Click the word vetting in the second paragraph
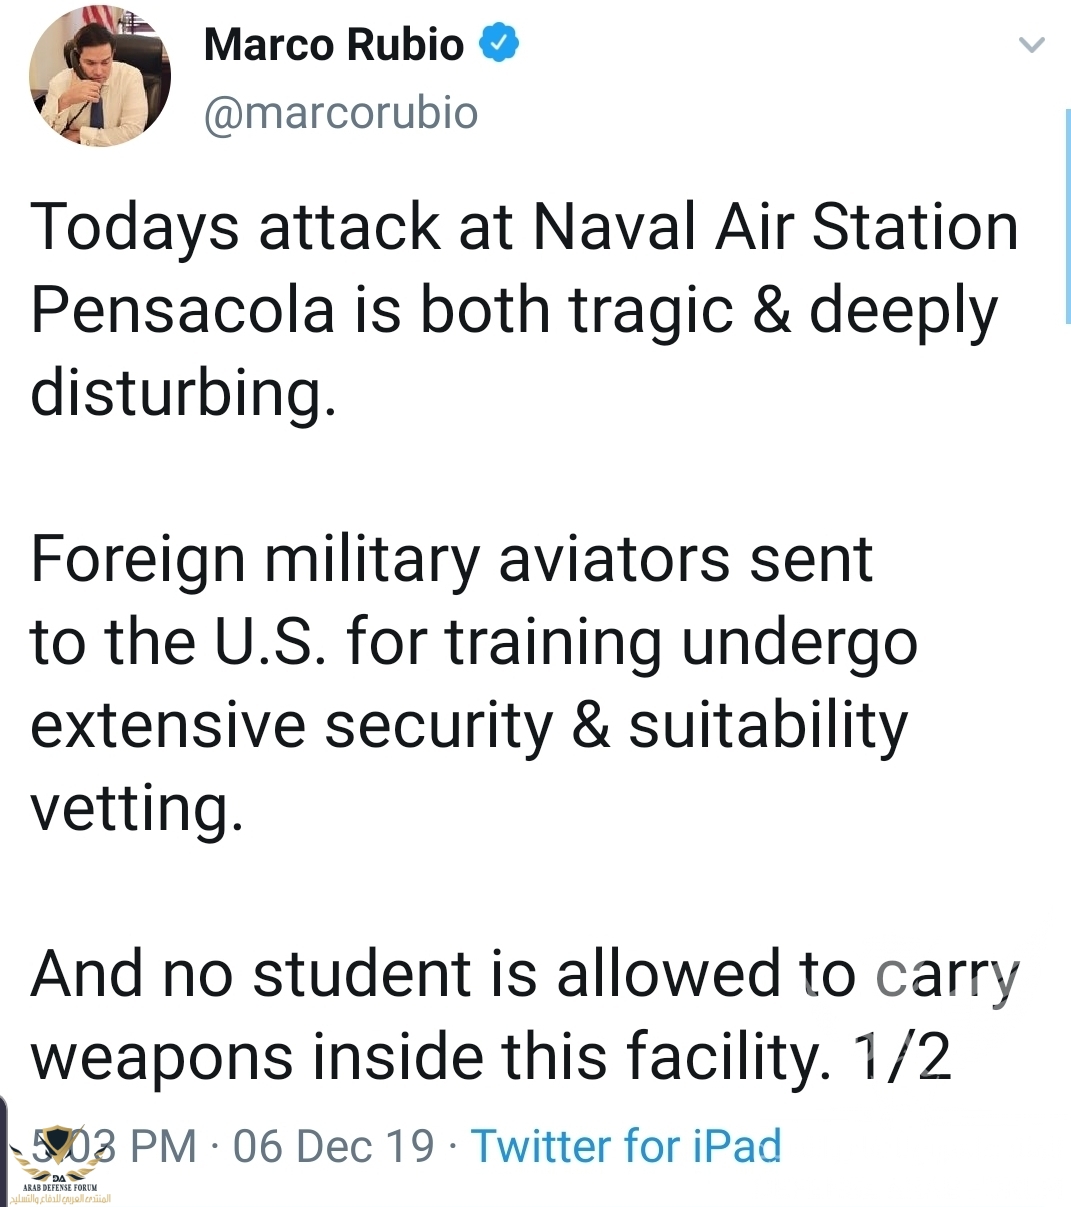The image size is (1071, 1207). [x=137, y=807]
